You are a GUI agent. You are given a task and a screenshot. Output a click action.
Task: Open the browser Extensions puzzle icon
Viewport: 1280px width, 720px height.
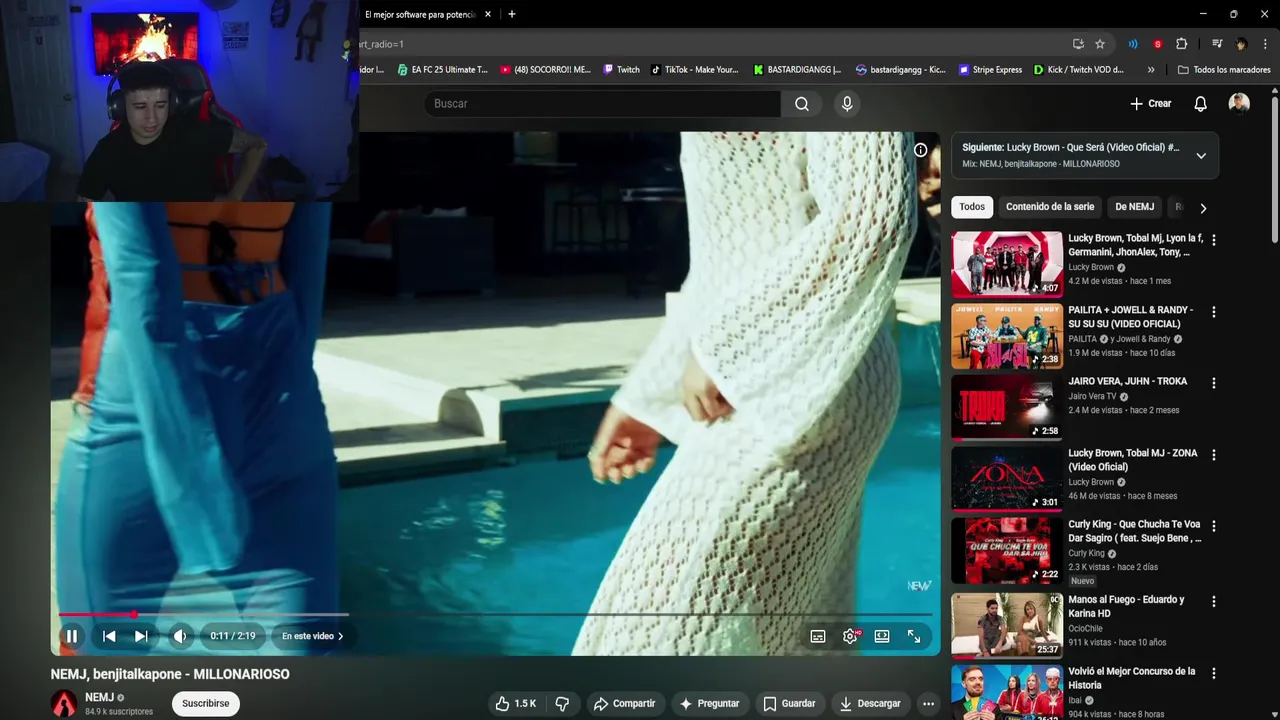[x=1182, y=44]
